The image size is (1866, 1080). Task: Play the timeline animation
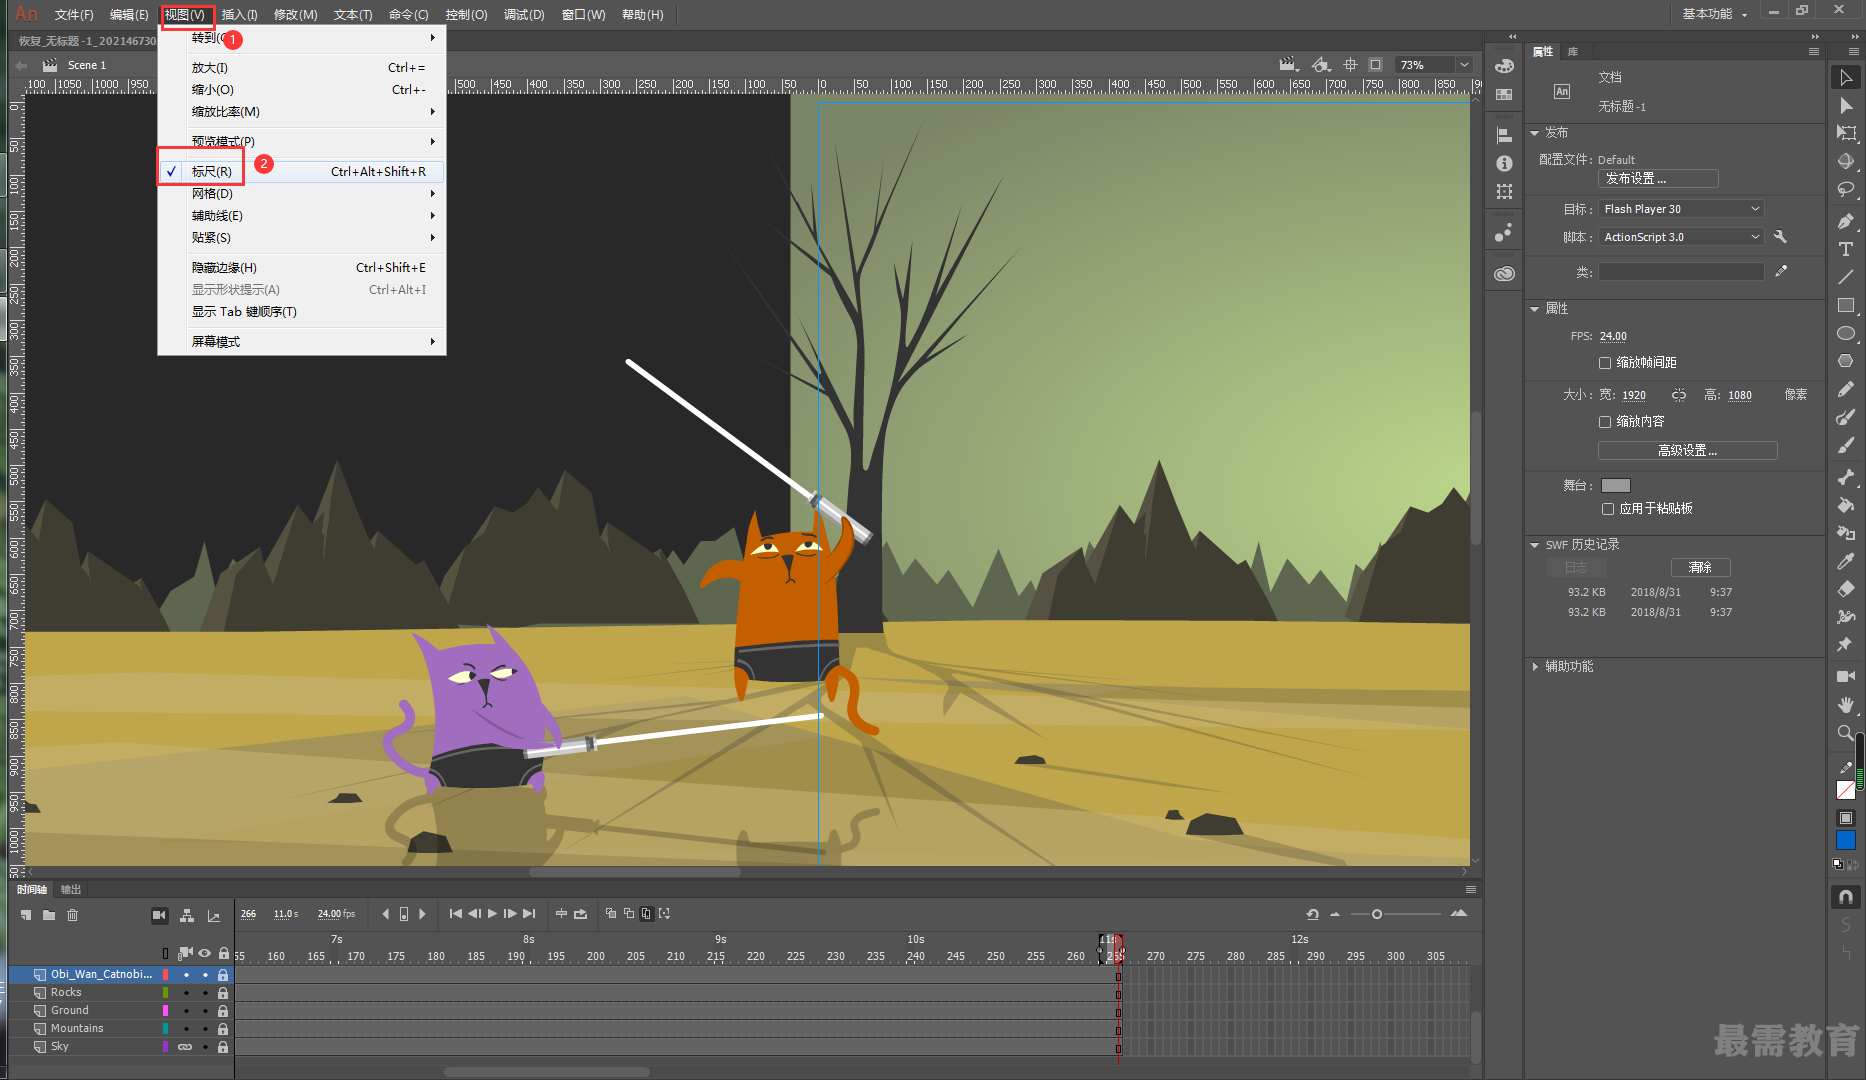(x=492, y=913)
